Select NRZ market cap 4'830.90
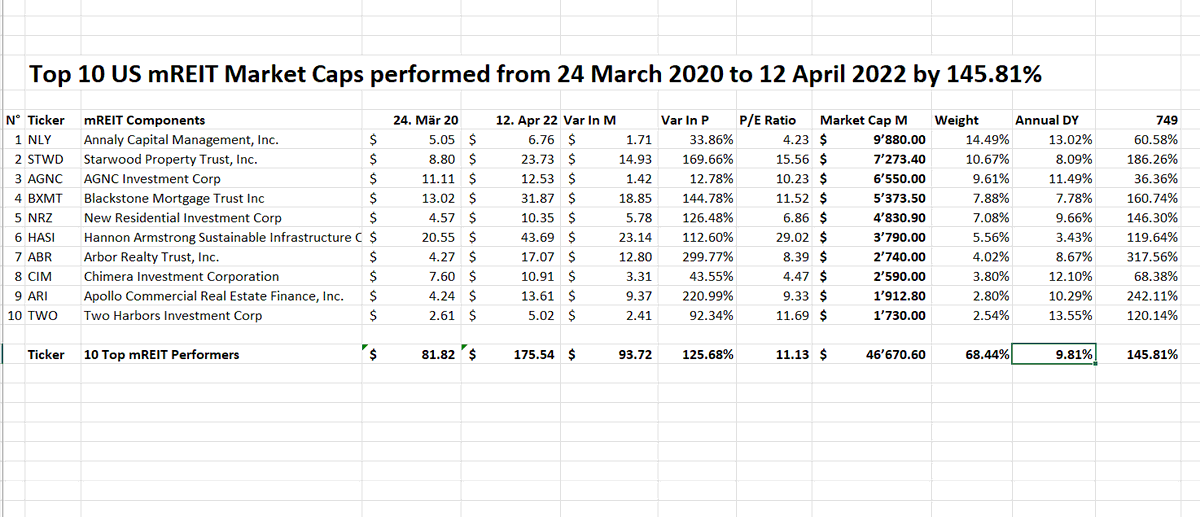Viewport: 1200px width, 517px height. (900, 218)
